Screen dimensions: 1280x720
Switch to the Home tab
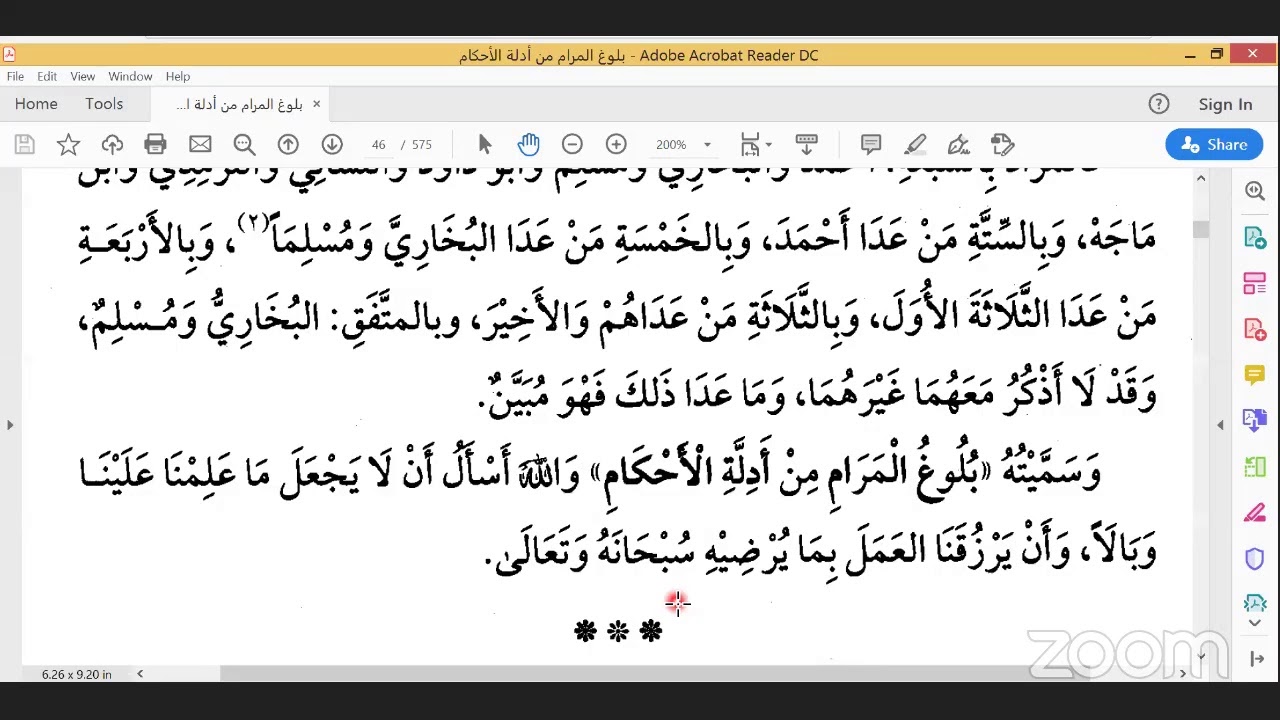click(36, 104)
